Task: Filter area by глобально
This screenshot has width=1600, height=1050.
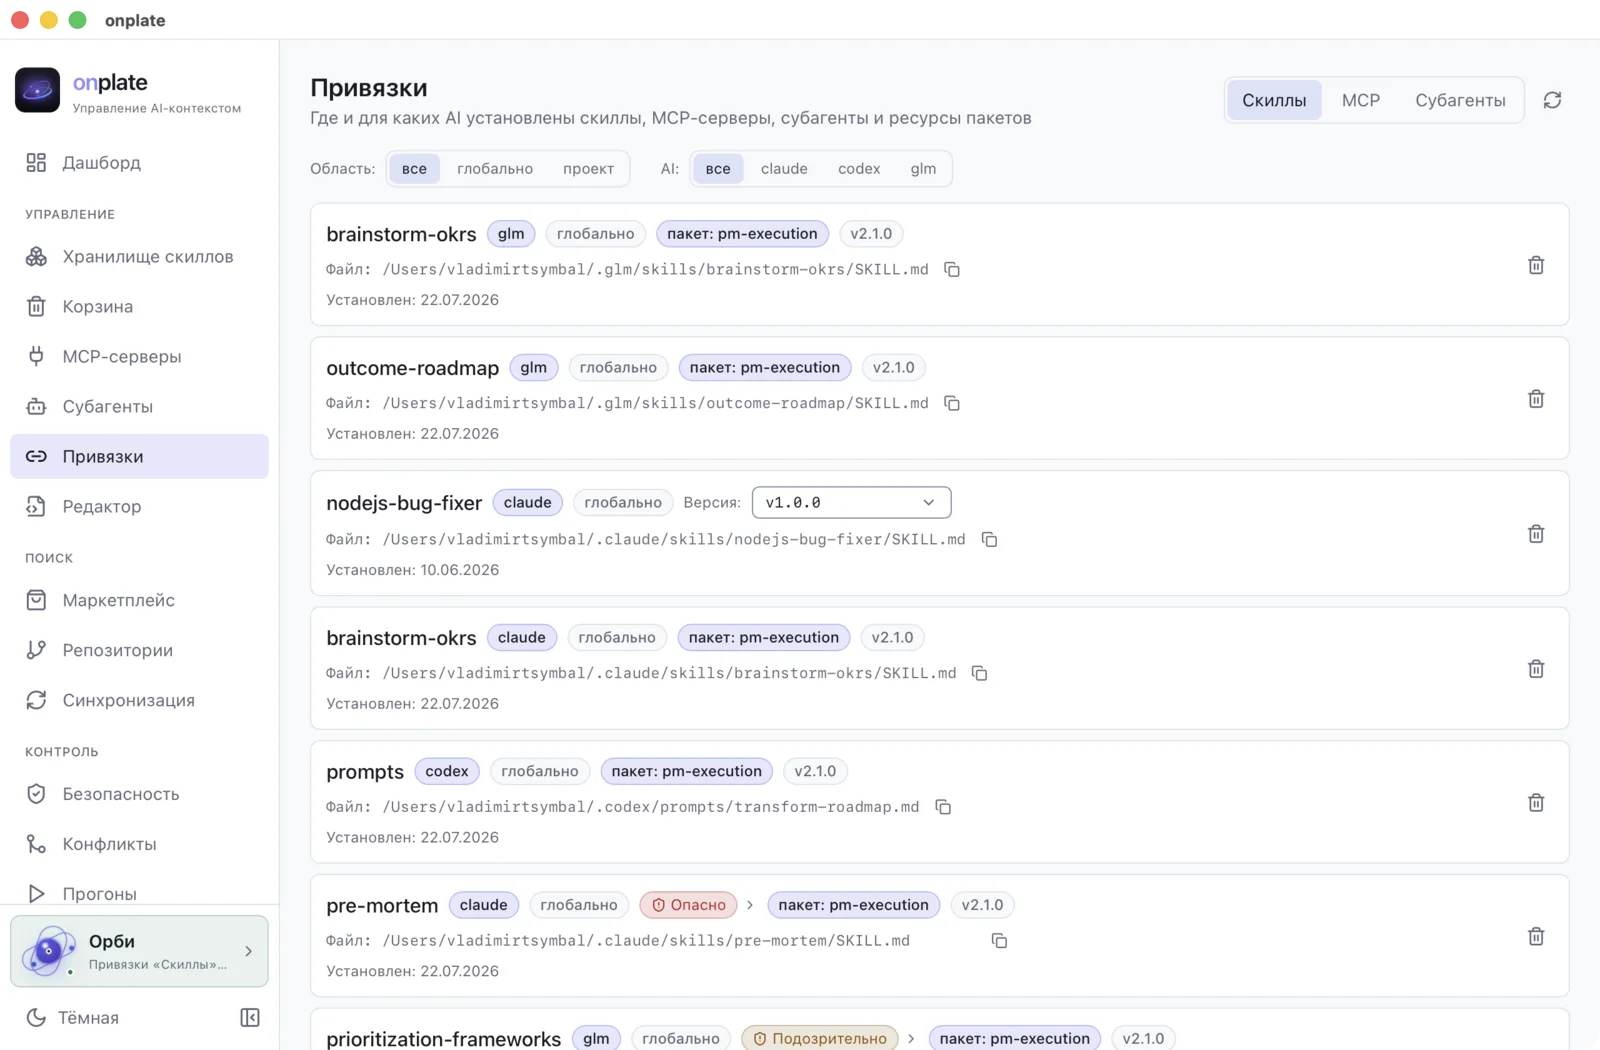Action: click(495, 169)
